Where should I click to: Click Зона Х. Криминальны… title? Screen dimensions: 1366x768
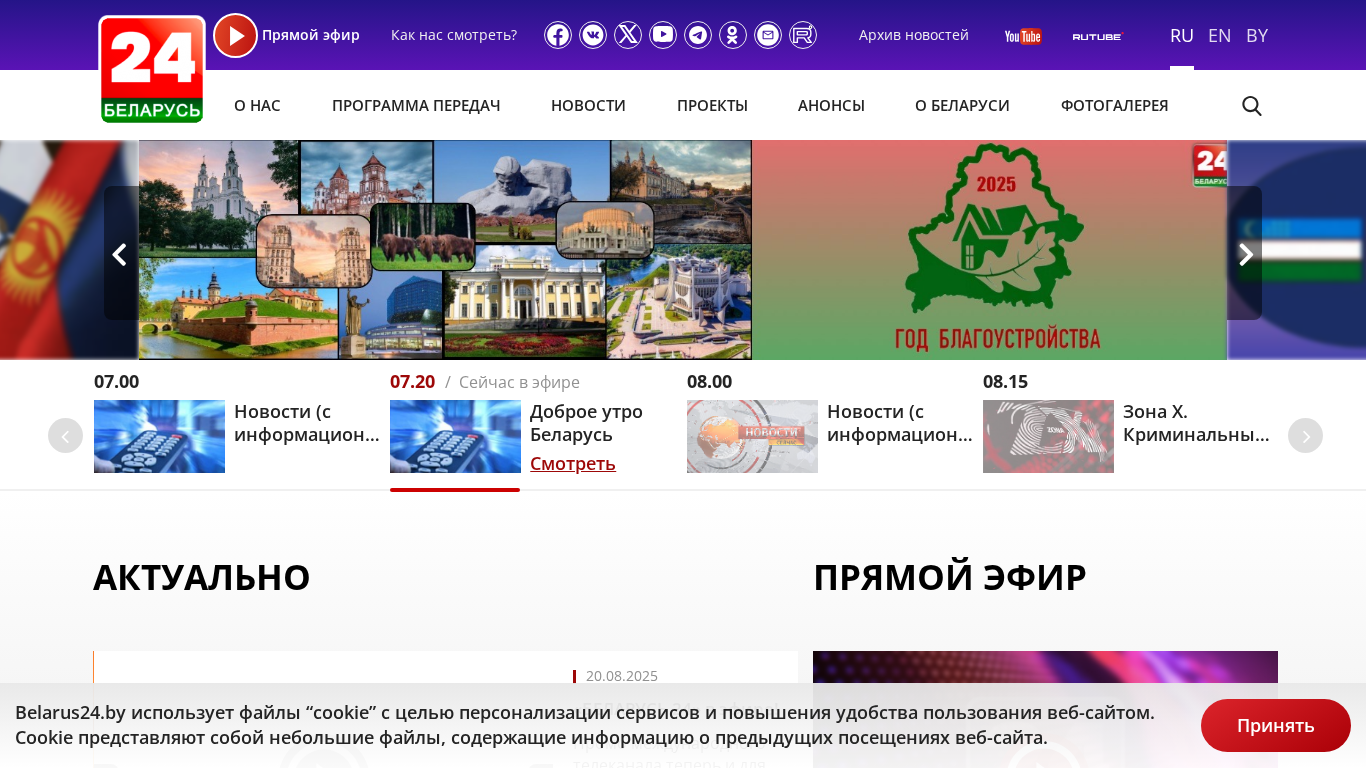pos(1196,424)
